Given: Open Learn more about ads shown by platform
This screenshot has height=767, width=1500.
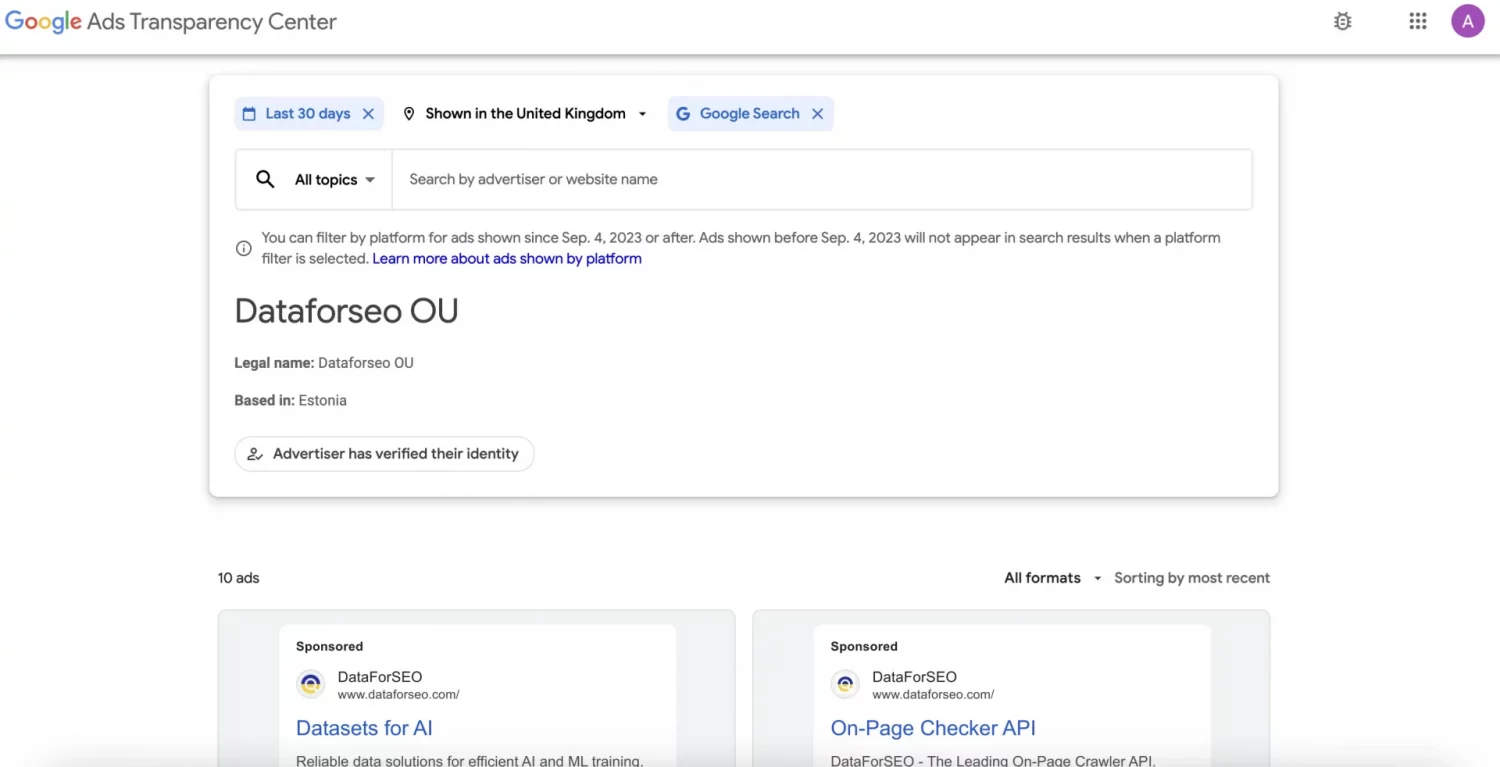Looking at the screenshot, I should (x=507, y=259).
